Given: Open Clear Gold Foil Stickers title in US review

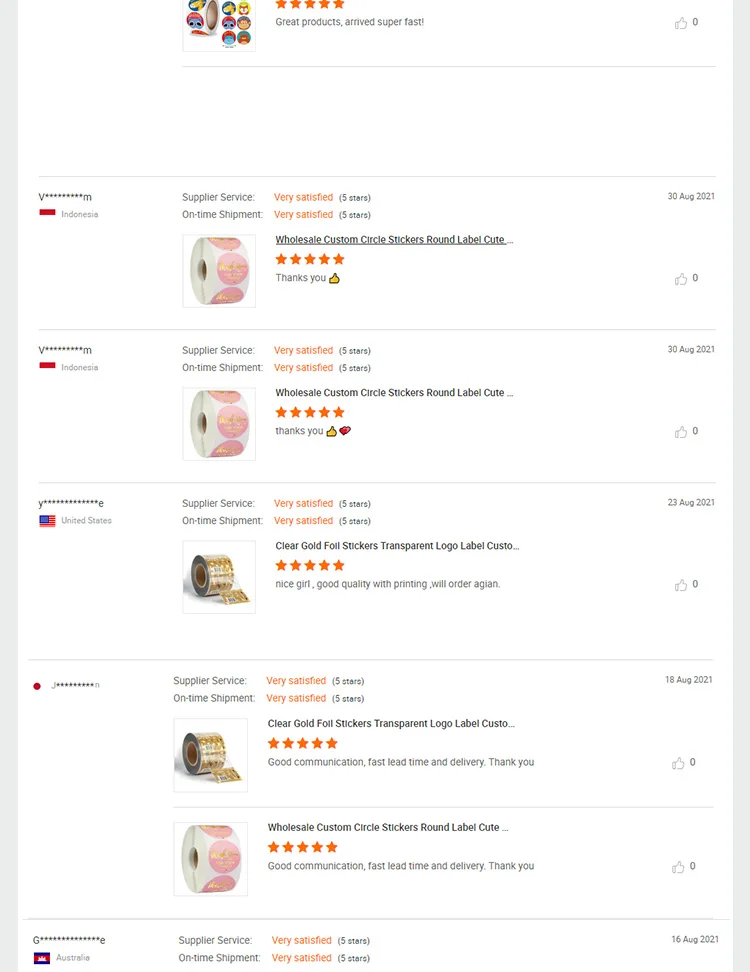Looking at the screenshot, I should click(397, 546).
